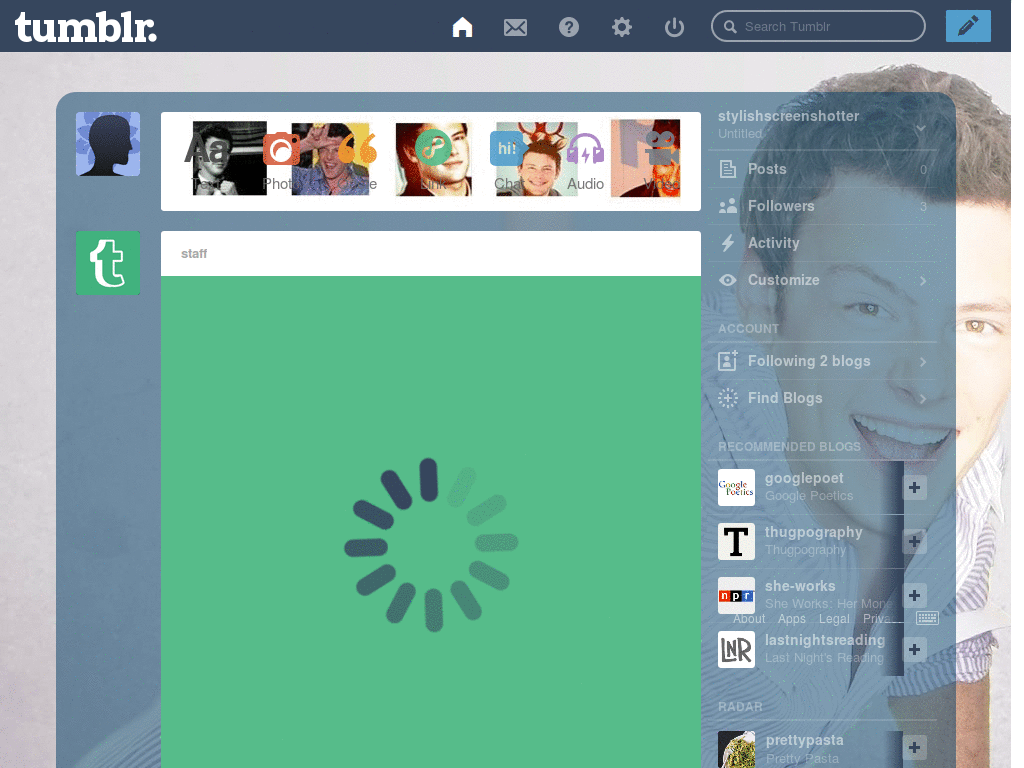
Task: Create a Text post
Action: click(x=206, y=159)
